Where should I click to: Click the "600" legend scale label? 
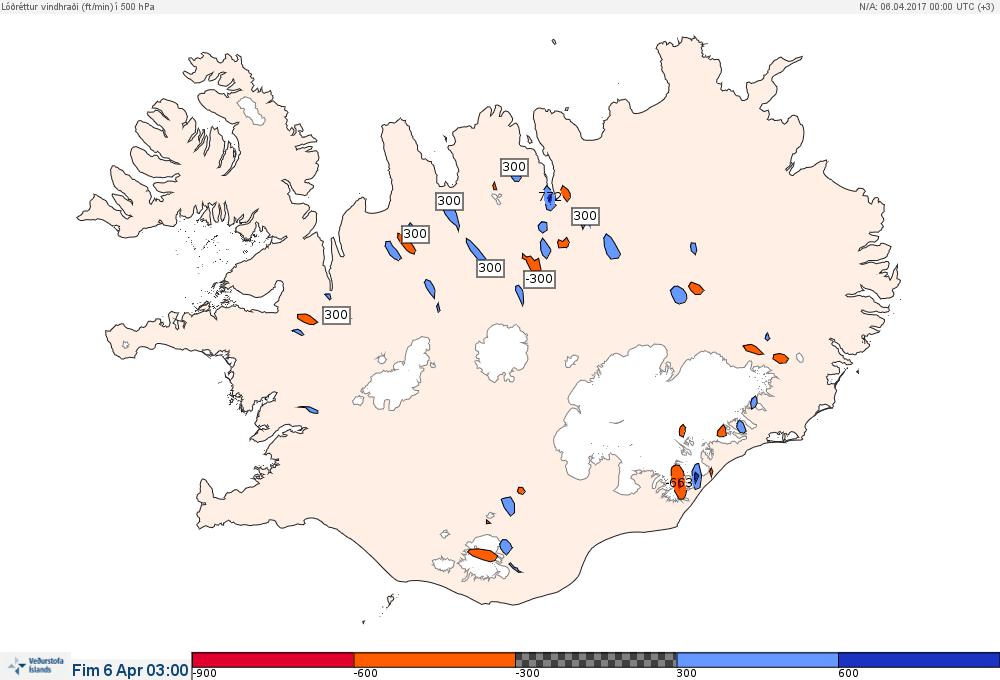click(x=849, y=674)
